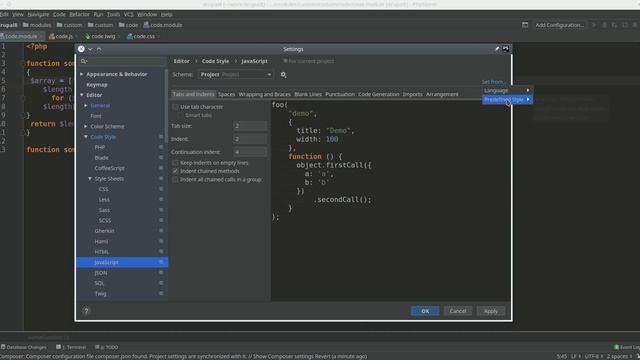This screenshot has height=360, width=640.
Task: Open the help question mark icon
Action: coord(86,311)
